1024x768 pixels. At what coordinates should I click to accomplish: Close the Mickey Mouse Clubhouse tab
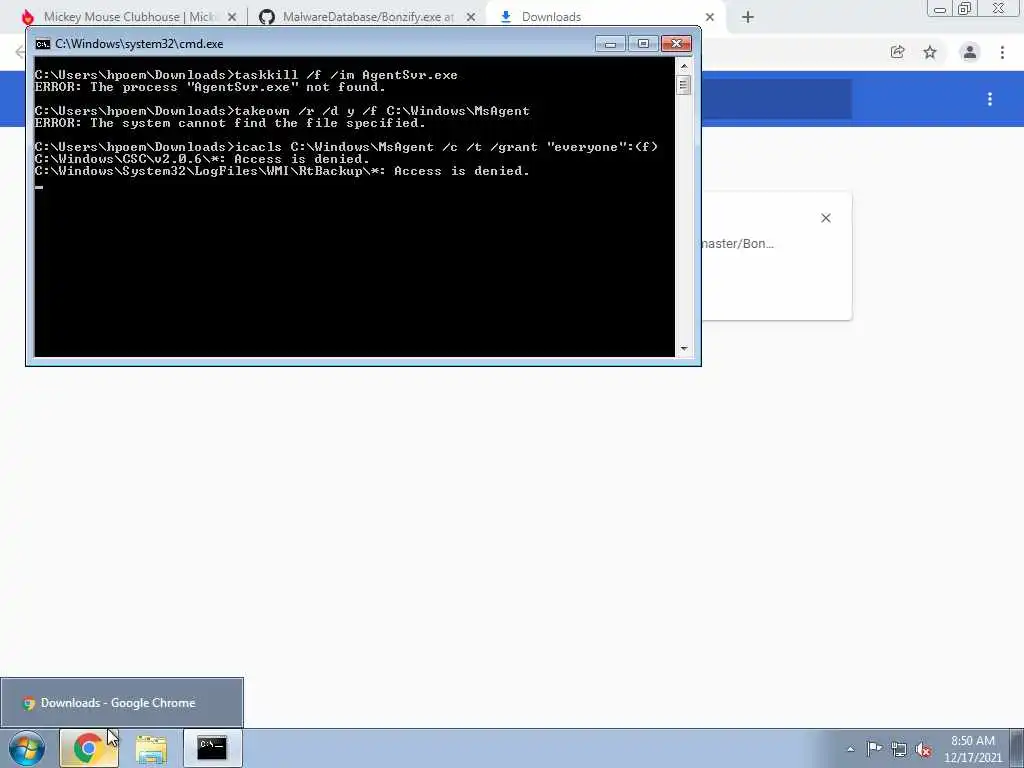(232, 17)
